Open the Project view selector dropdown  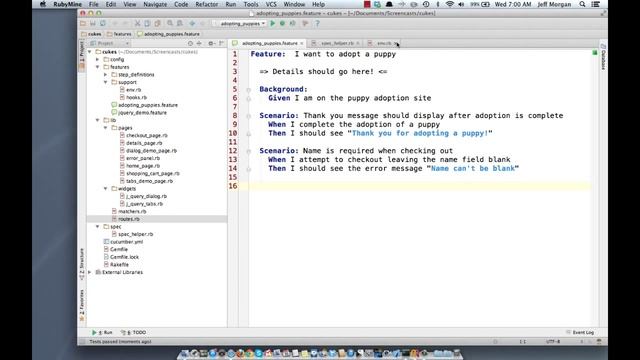pyautogui.click(x=110, y=43)
